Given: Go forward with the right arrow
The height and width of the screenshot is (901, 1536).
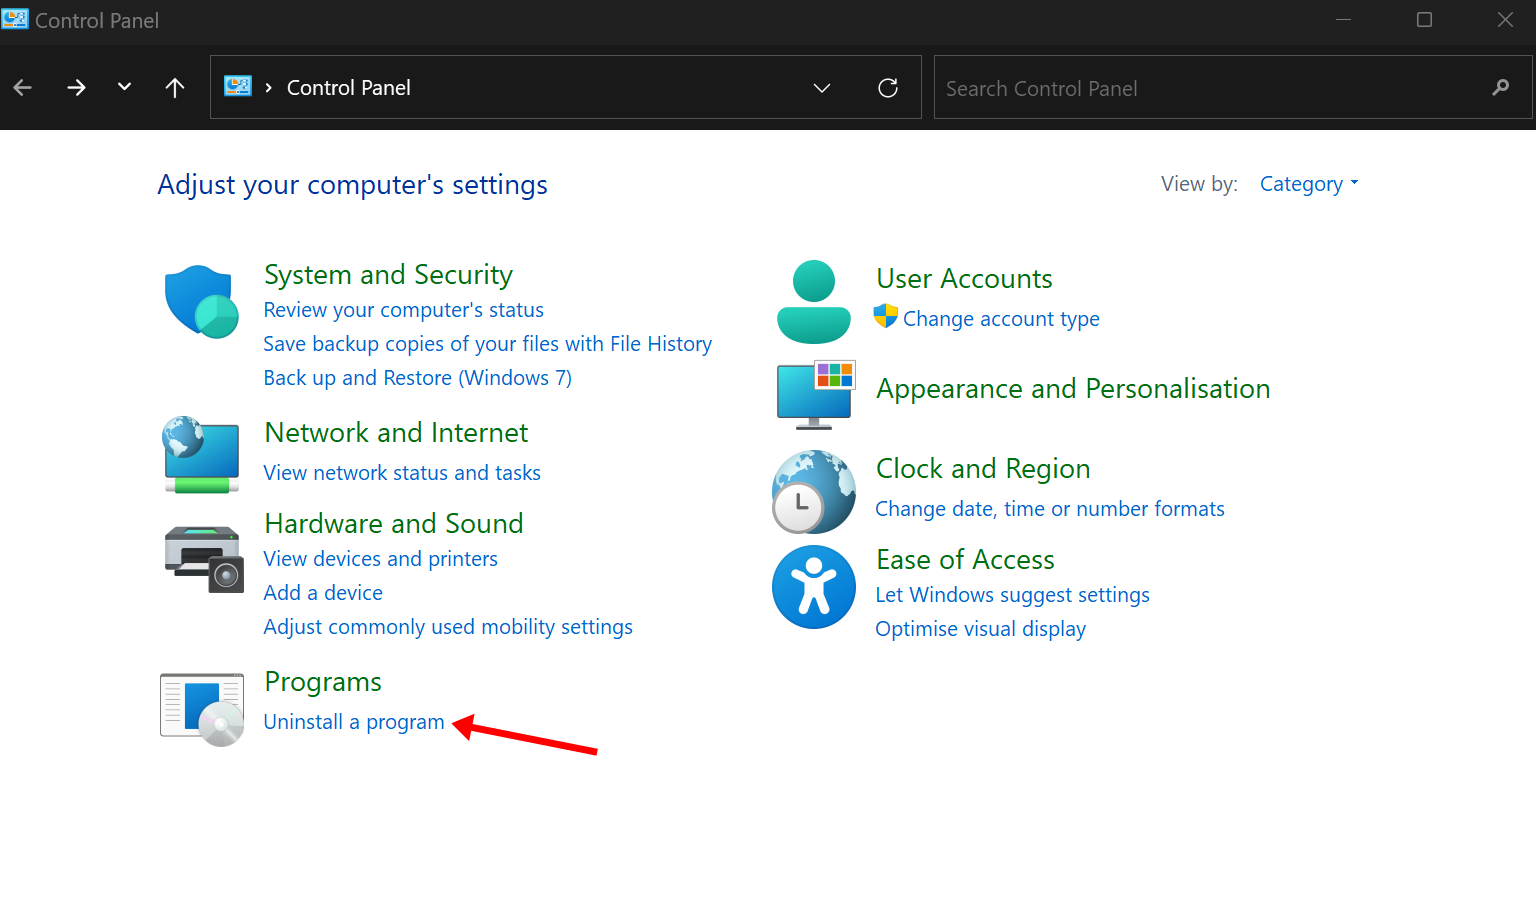Looking at the screenshot, I should coord(76,88).
